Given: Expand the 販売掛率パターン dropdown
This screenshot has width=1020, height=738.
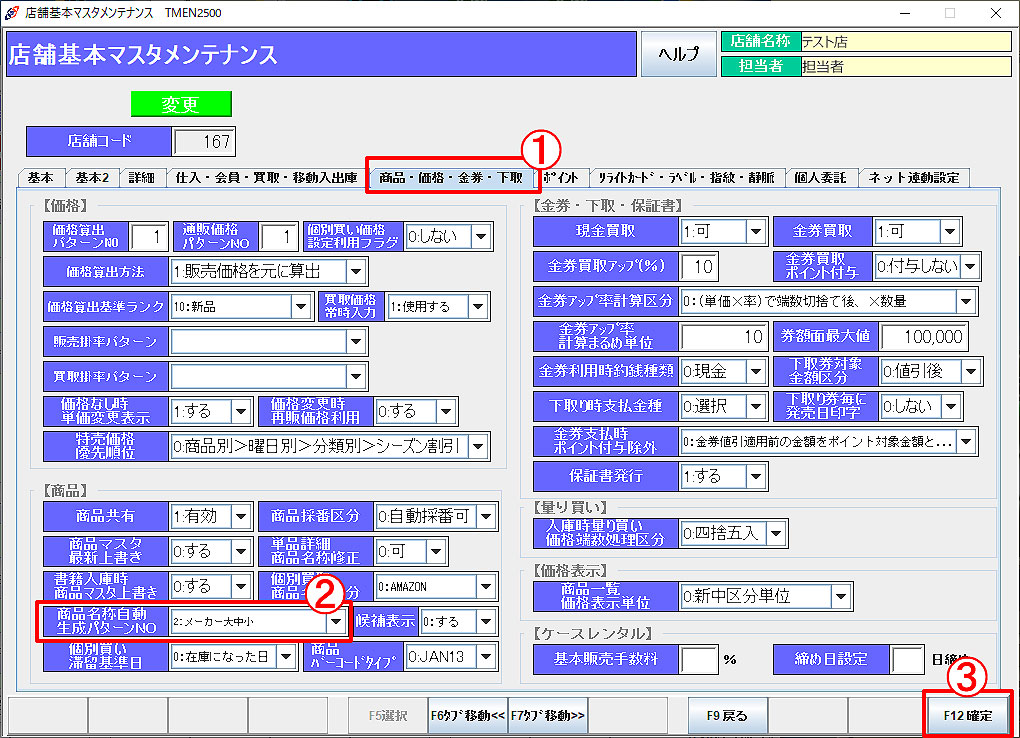Looking at the screenshot, I should 357,342.
